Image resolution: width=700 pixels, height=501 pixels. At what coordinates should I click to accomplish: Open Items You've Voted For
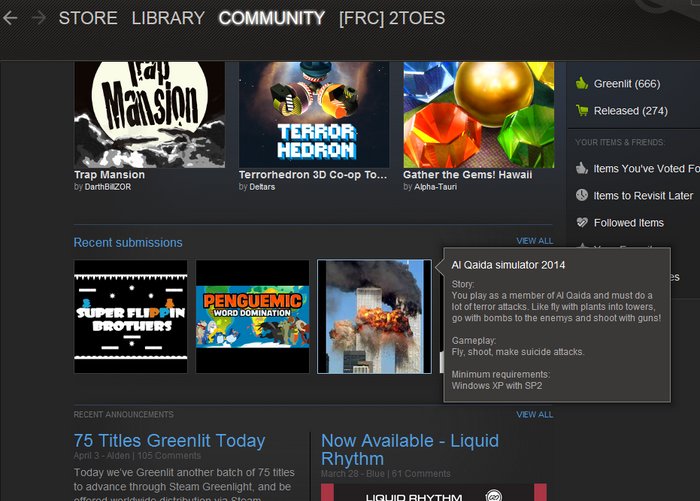tap(646, 169)
